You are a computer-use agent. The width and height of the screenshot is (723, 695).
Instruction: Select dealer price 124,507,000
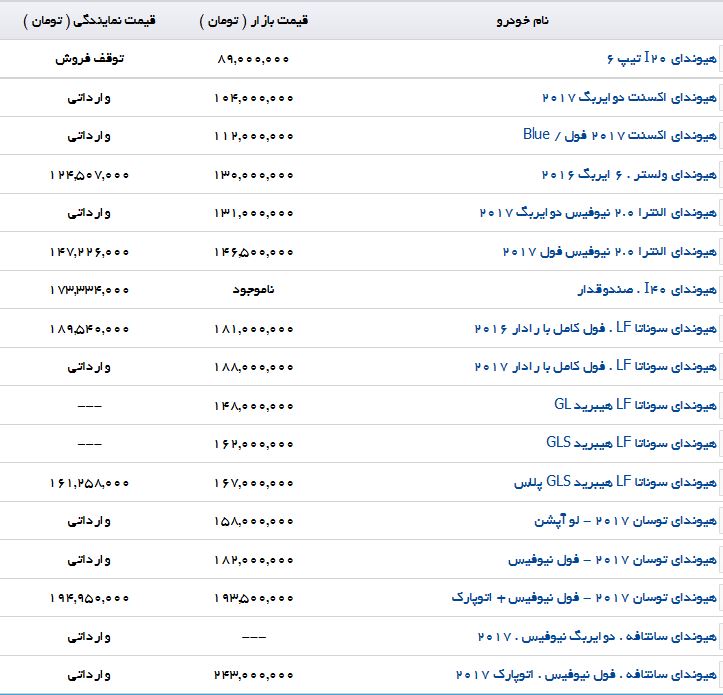point(89,175)
